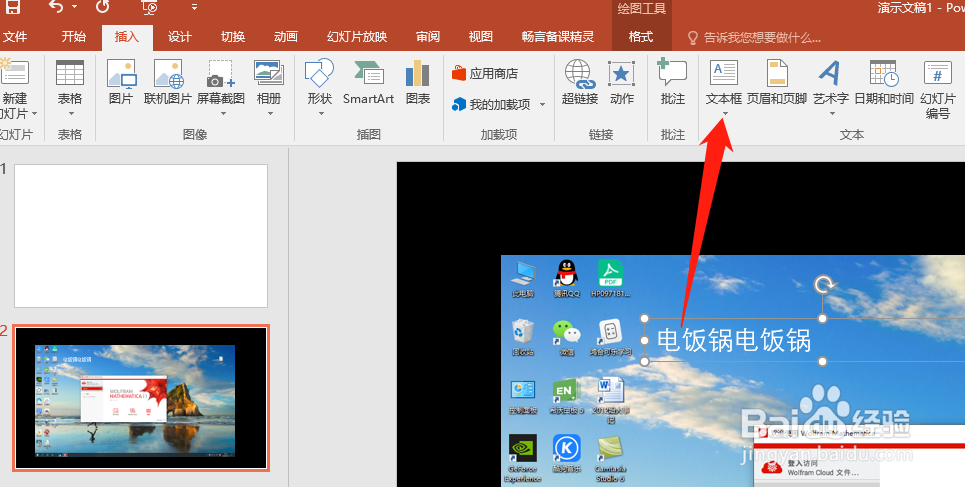Switch to the 开始 tab
This screenshot has width=965, height=487.
[74, 37]
